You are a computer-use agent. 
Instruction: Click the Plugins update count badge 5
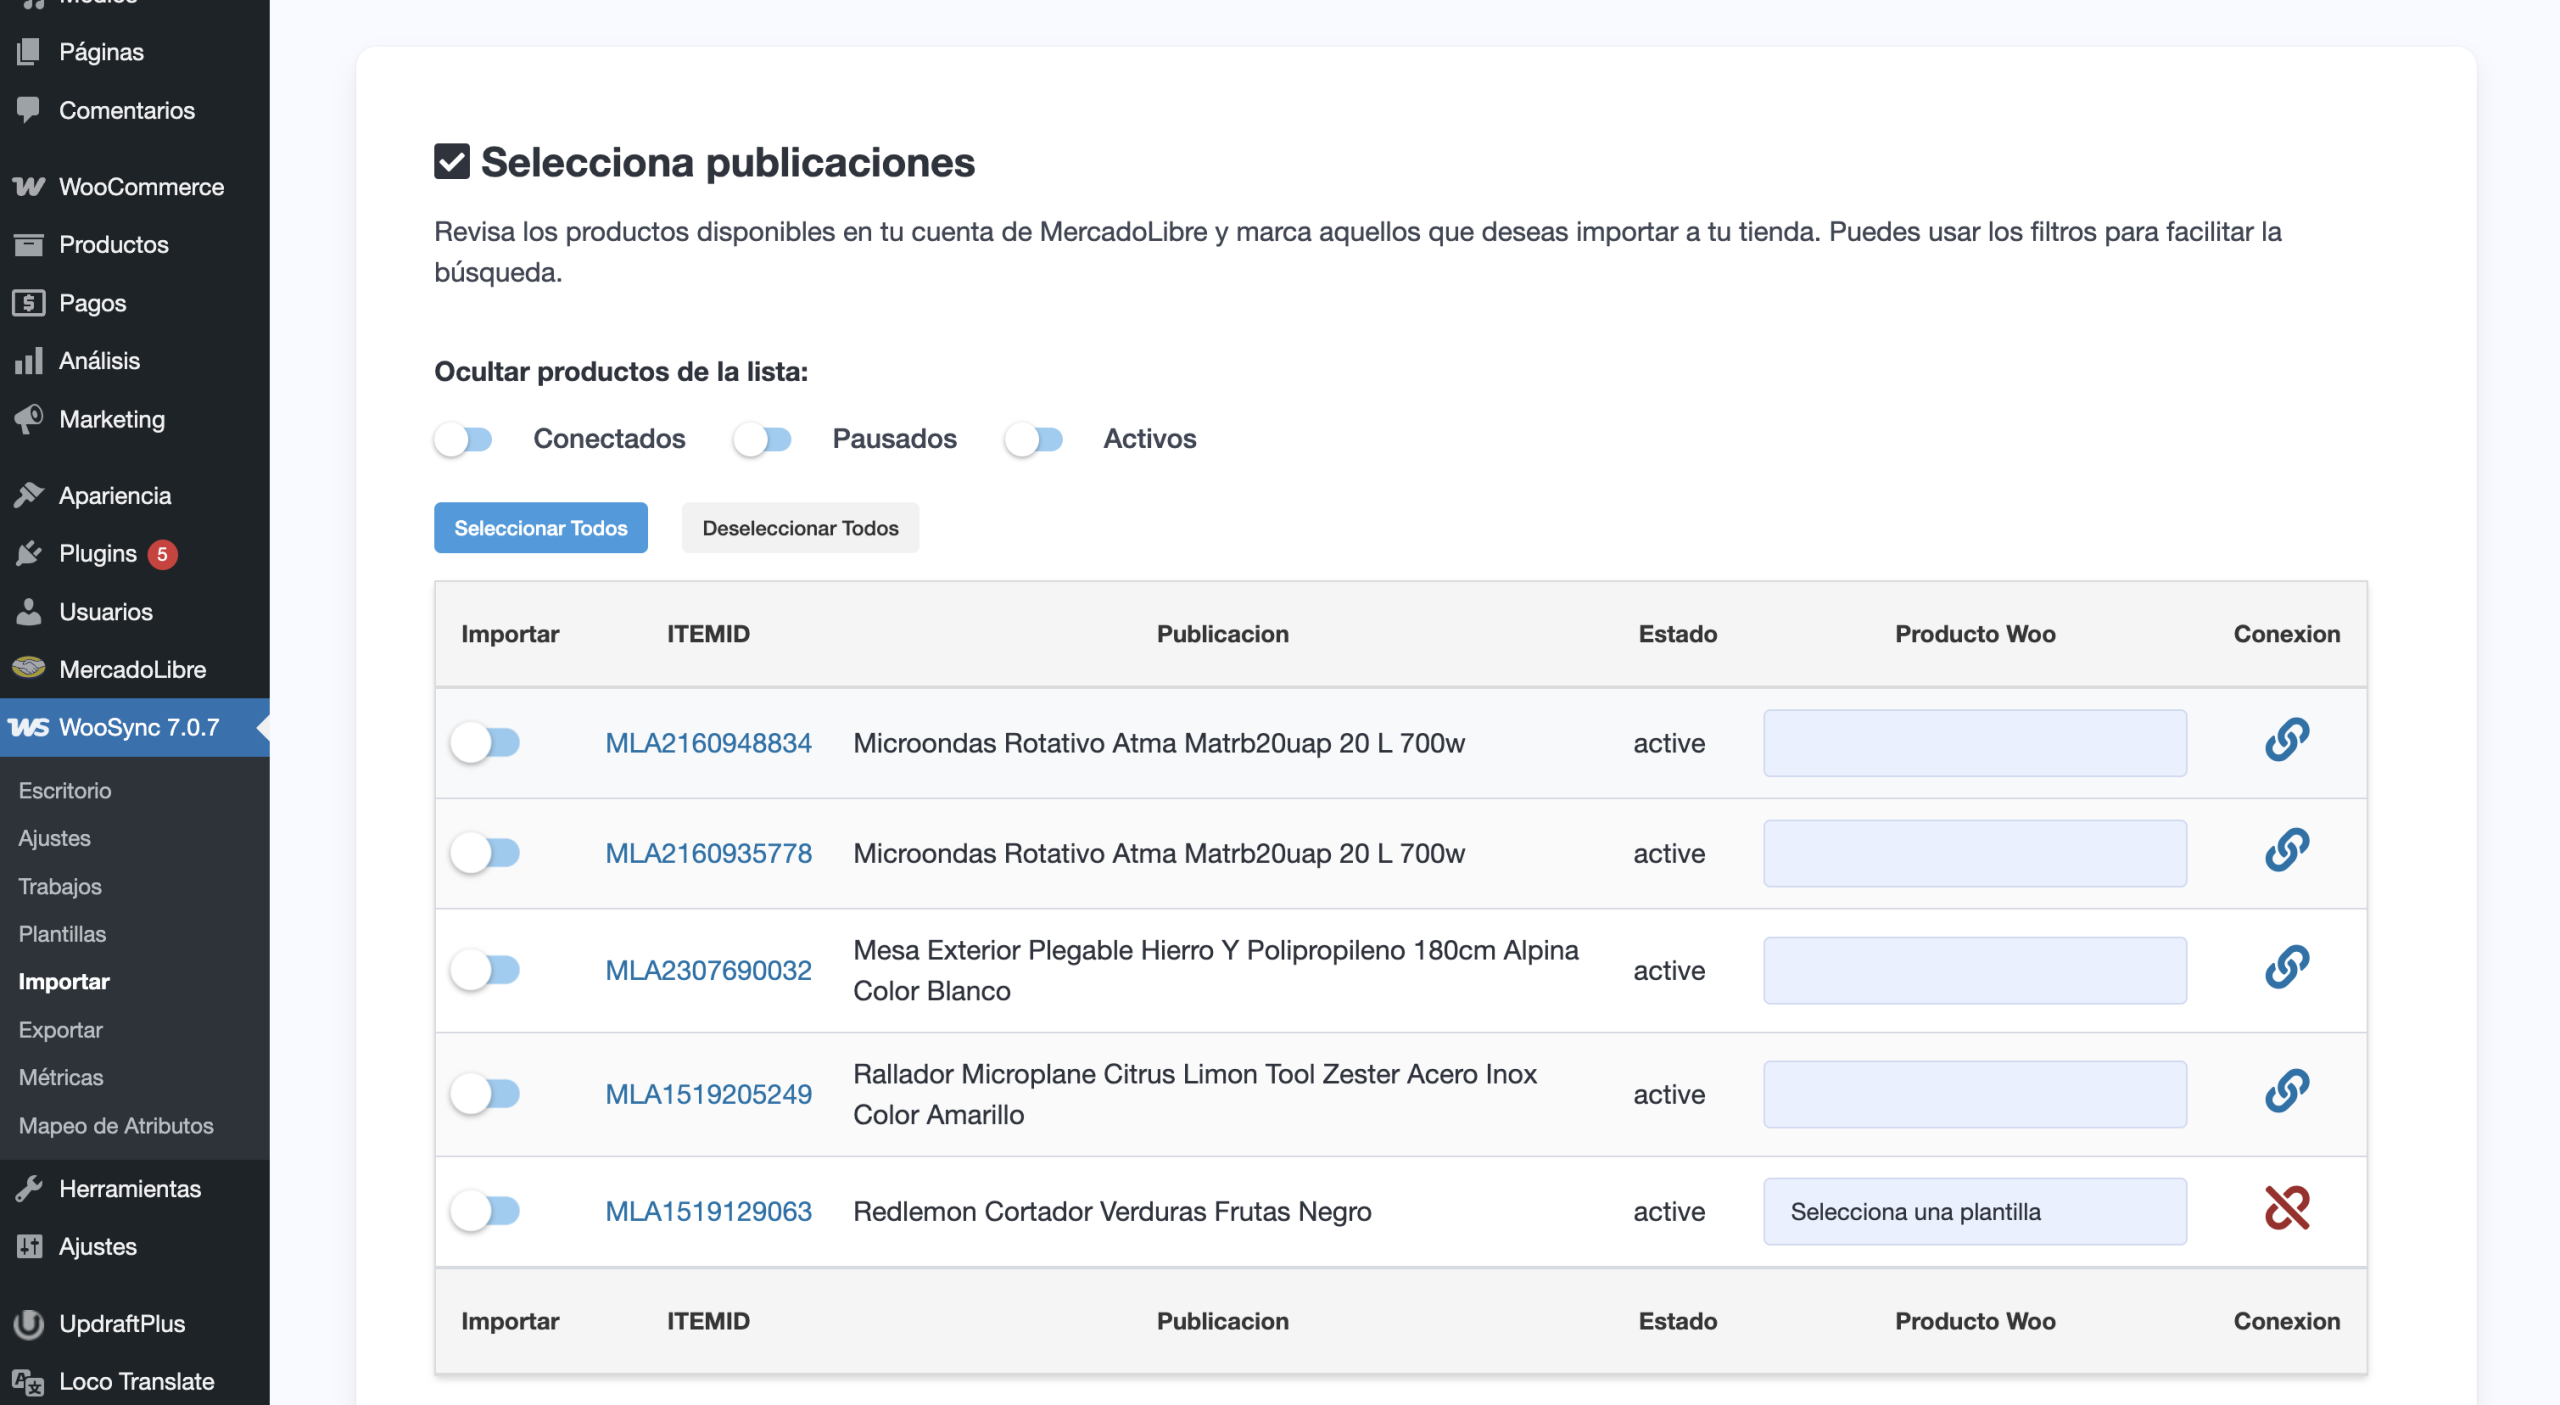click(x=162, y=554)
